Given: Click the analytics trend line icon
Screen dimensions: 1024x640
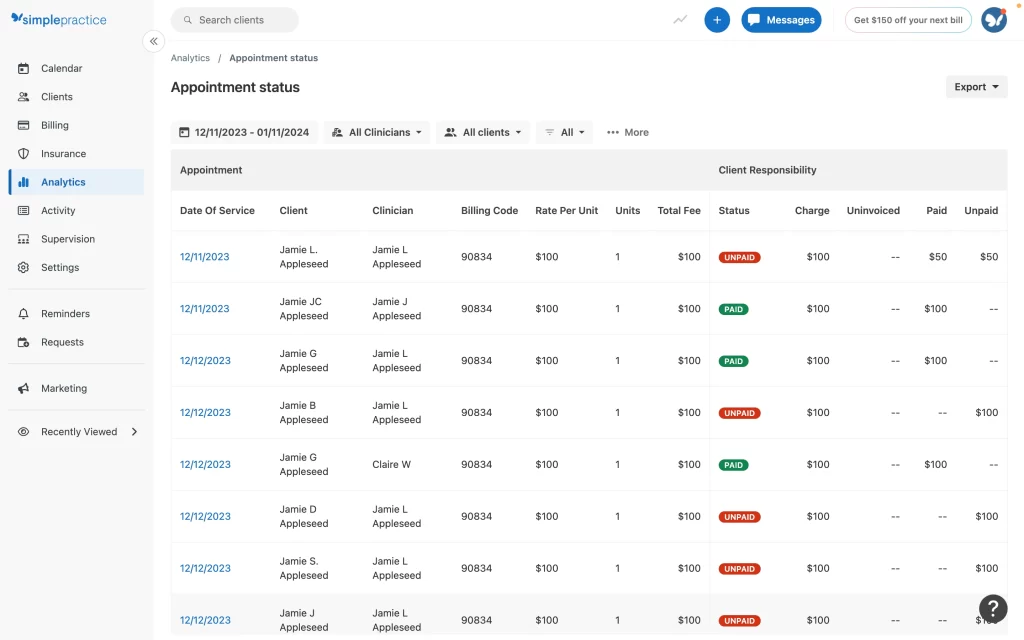Looking at the screenshot, I should 680,20.
